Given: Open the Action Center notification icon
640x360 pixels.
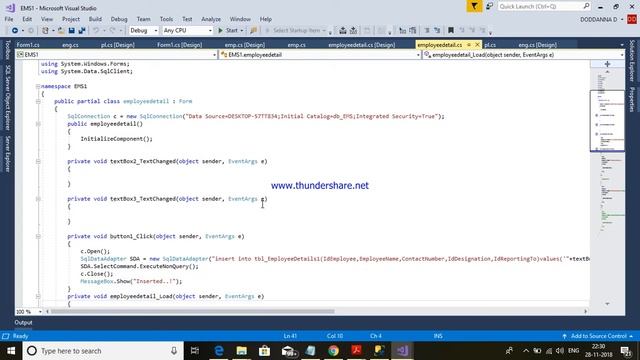Looking at the screenshot, I should click(x=626, y=351).
